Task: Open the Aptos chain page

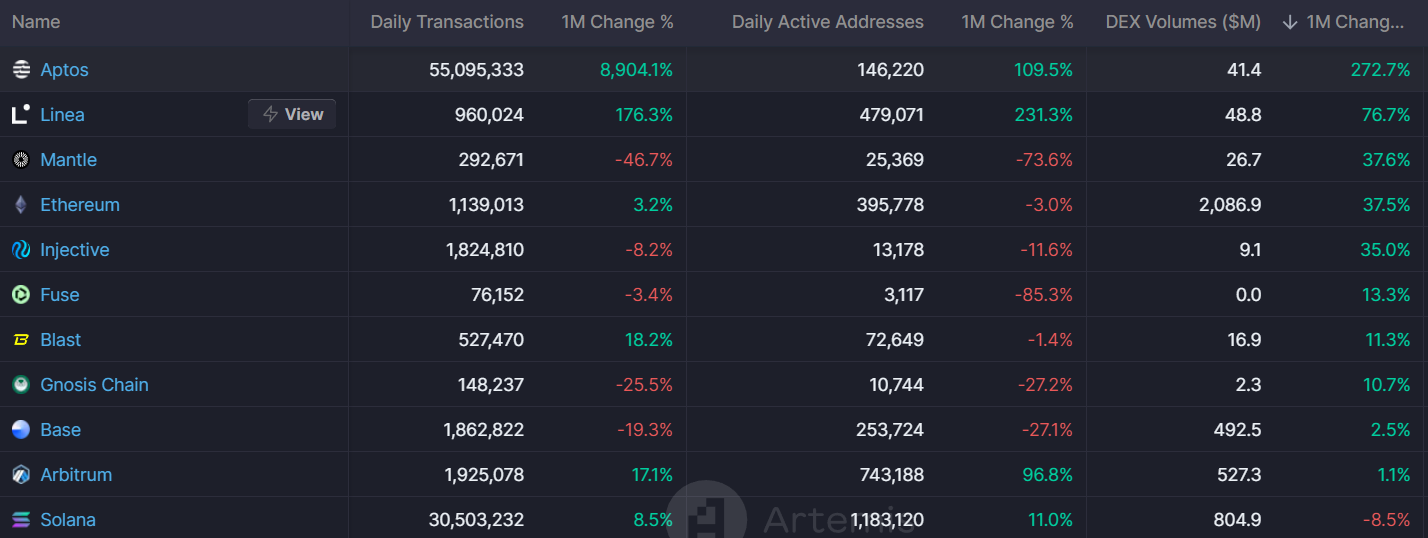Action: tap(64, 70)
